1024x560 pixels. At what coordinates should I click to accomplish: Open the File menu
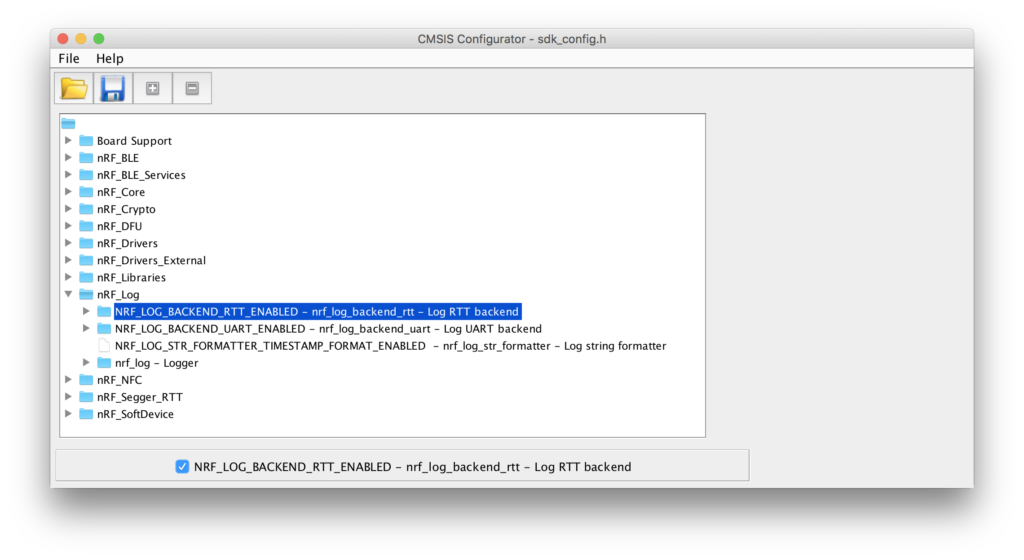coord(69,58)
